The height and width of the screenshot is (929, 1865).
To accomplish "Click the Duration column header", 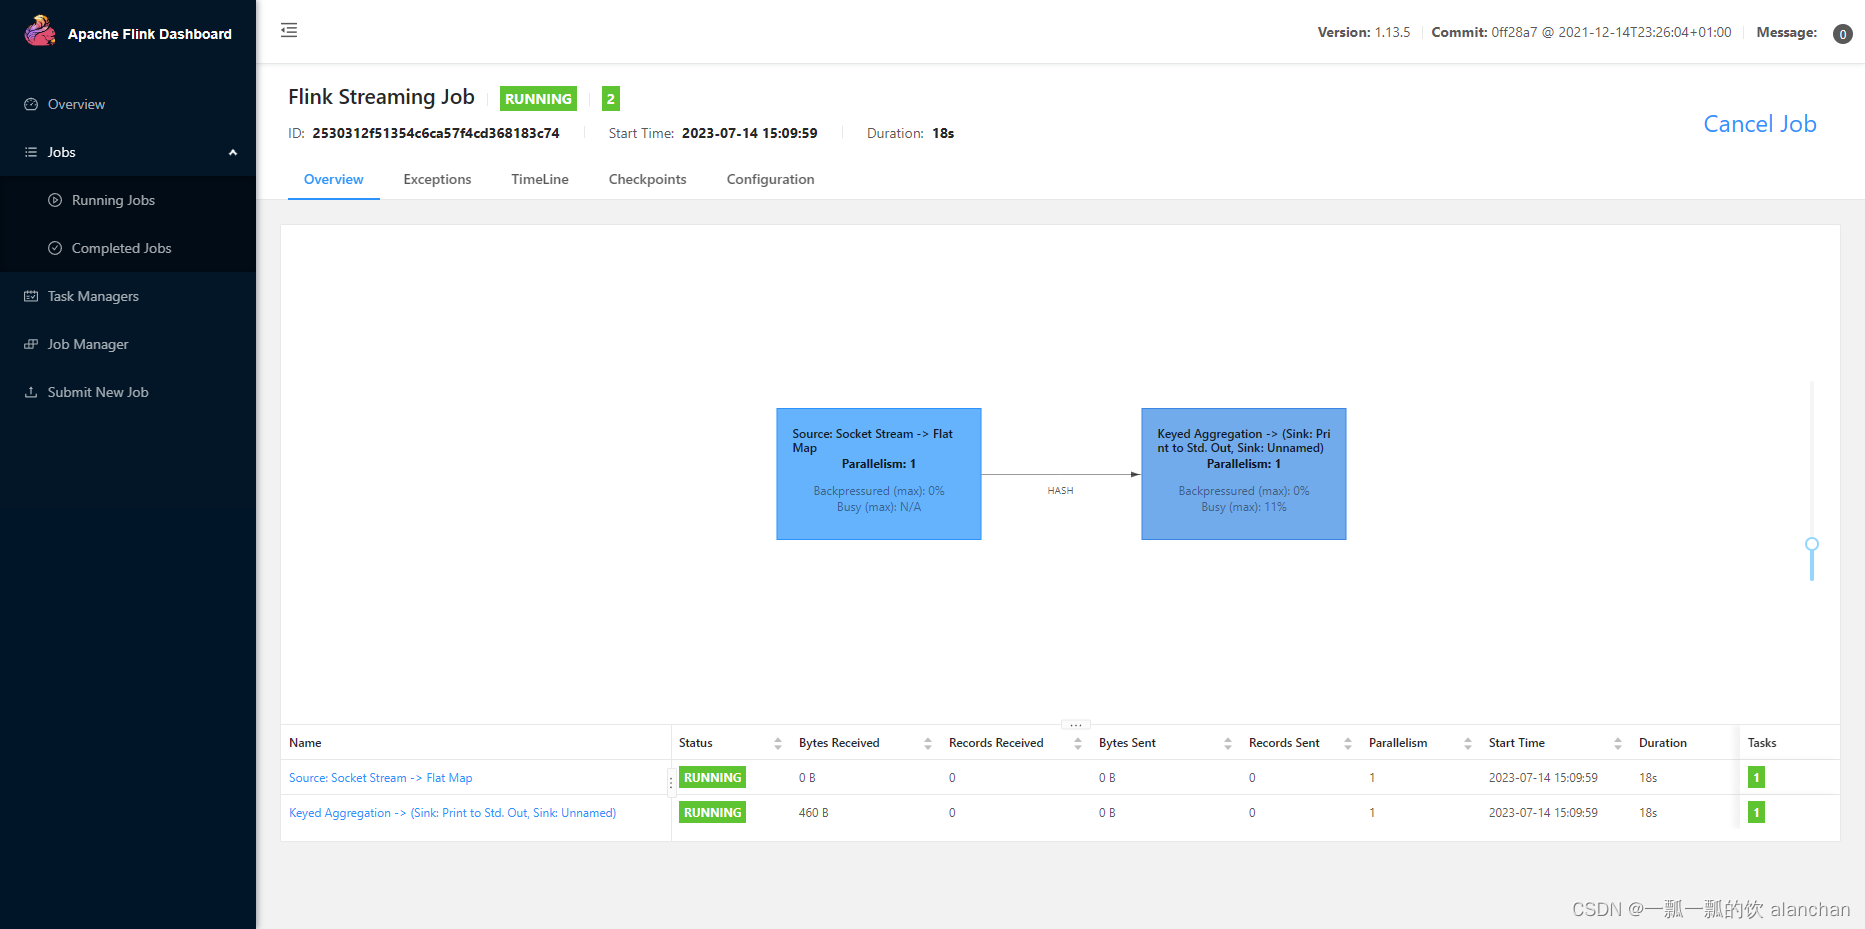I will 1662,743.
